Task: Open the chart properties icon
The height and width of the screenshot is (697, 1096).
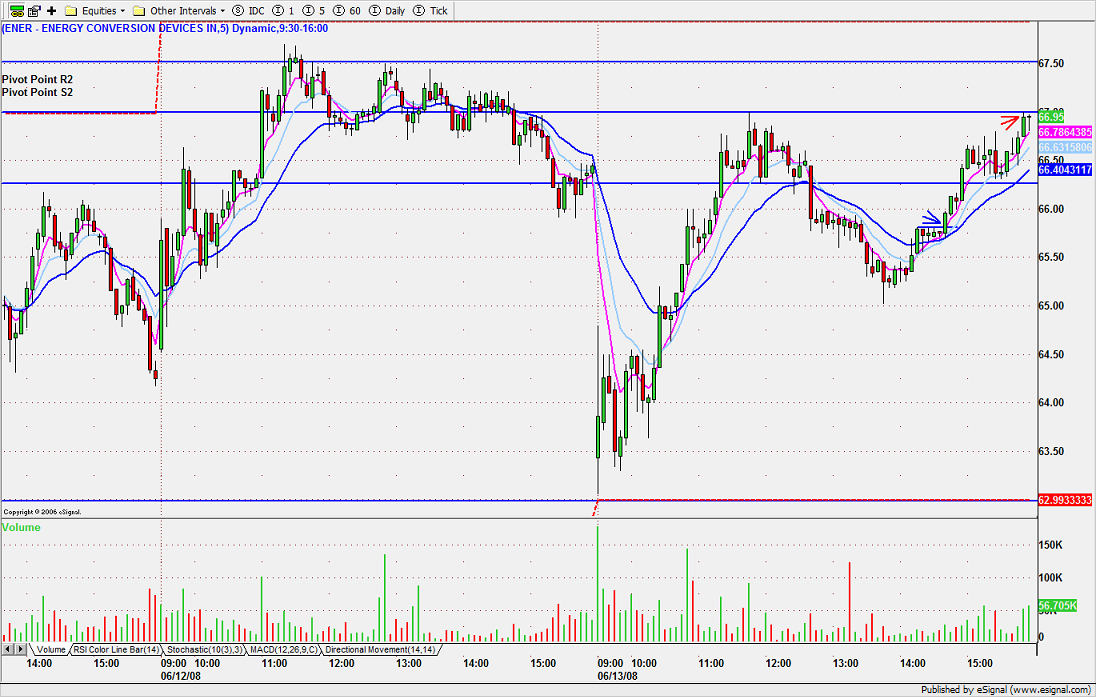Action: click(34, 10)
